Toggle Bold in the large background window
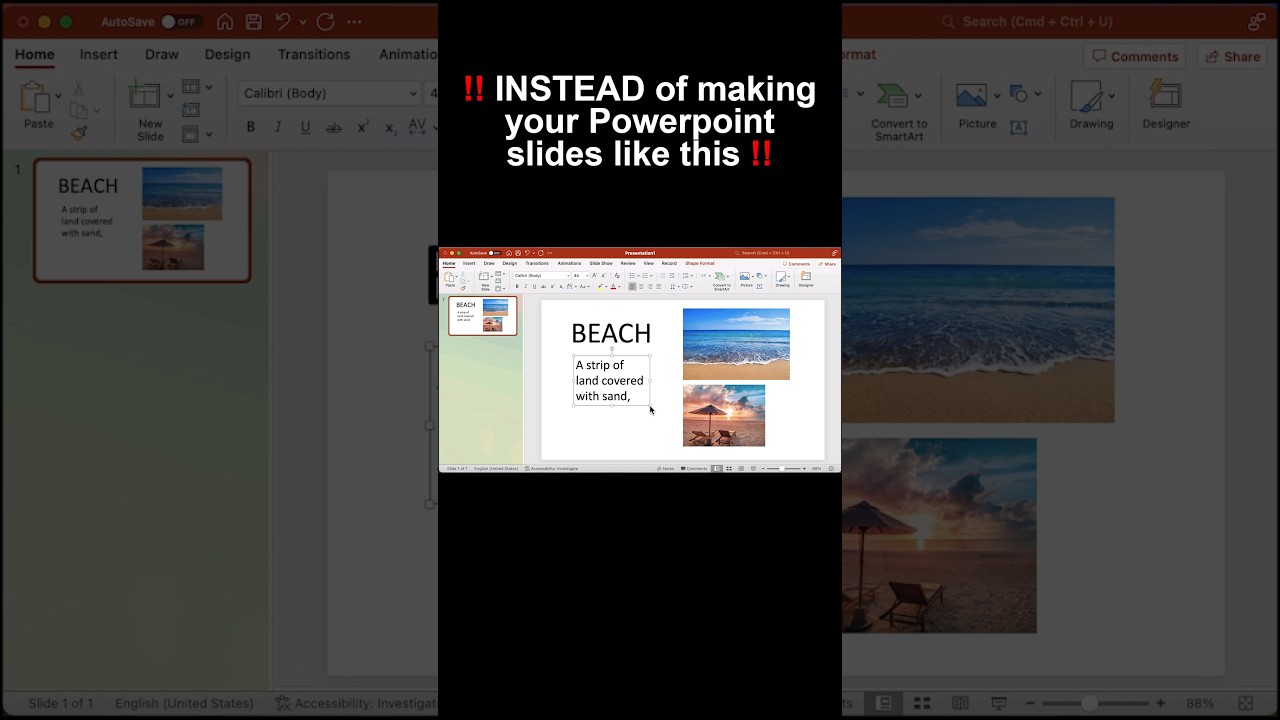 (250, 127)
